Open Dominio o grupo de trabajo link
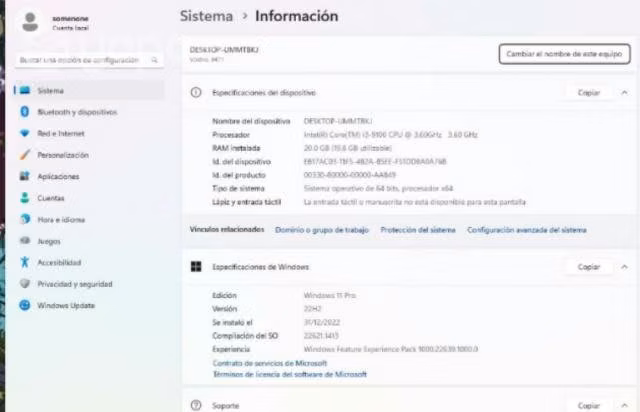 pyautogui.click(x=322, y=230)
